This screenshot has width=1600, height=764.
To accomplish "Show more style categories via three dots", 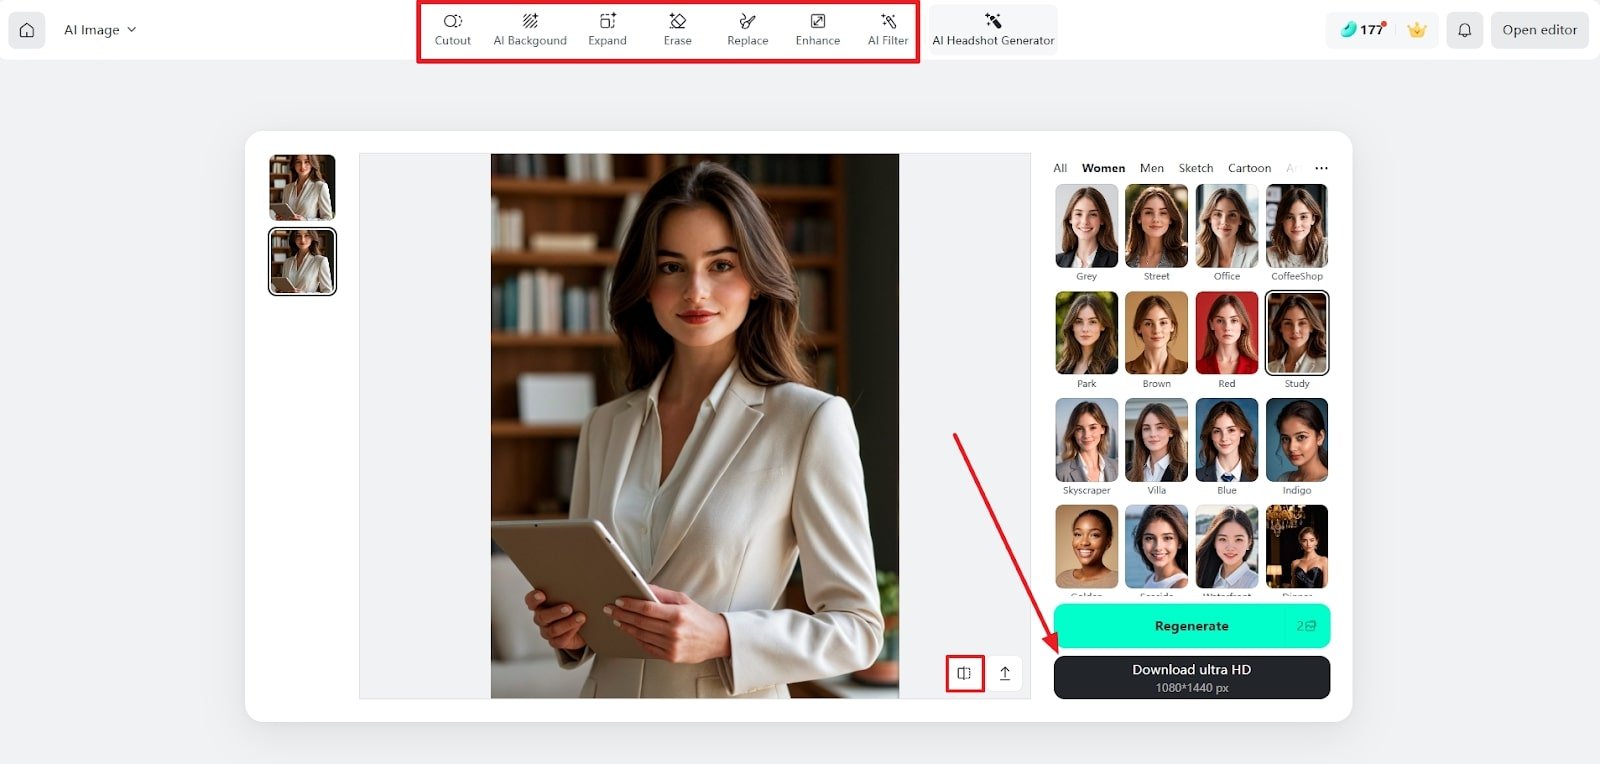I will [x=1321, y=168].
